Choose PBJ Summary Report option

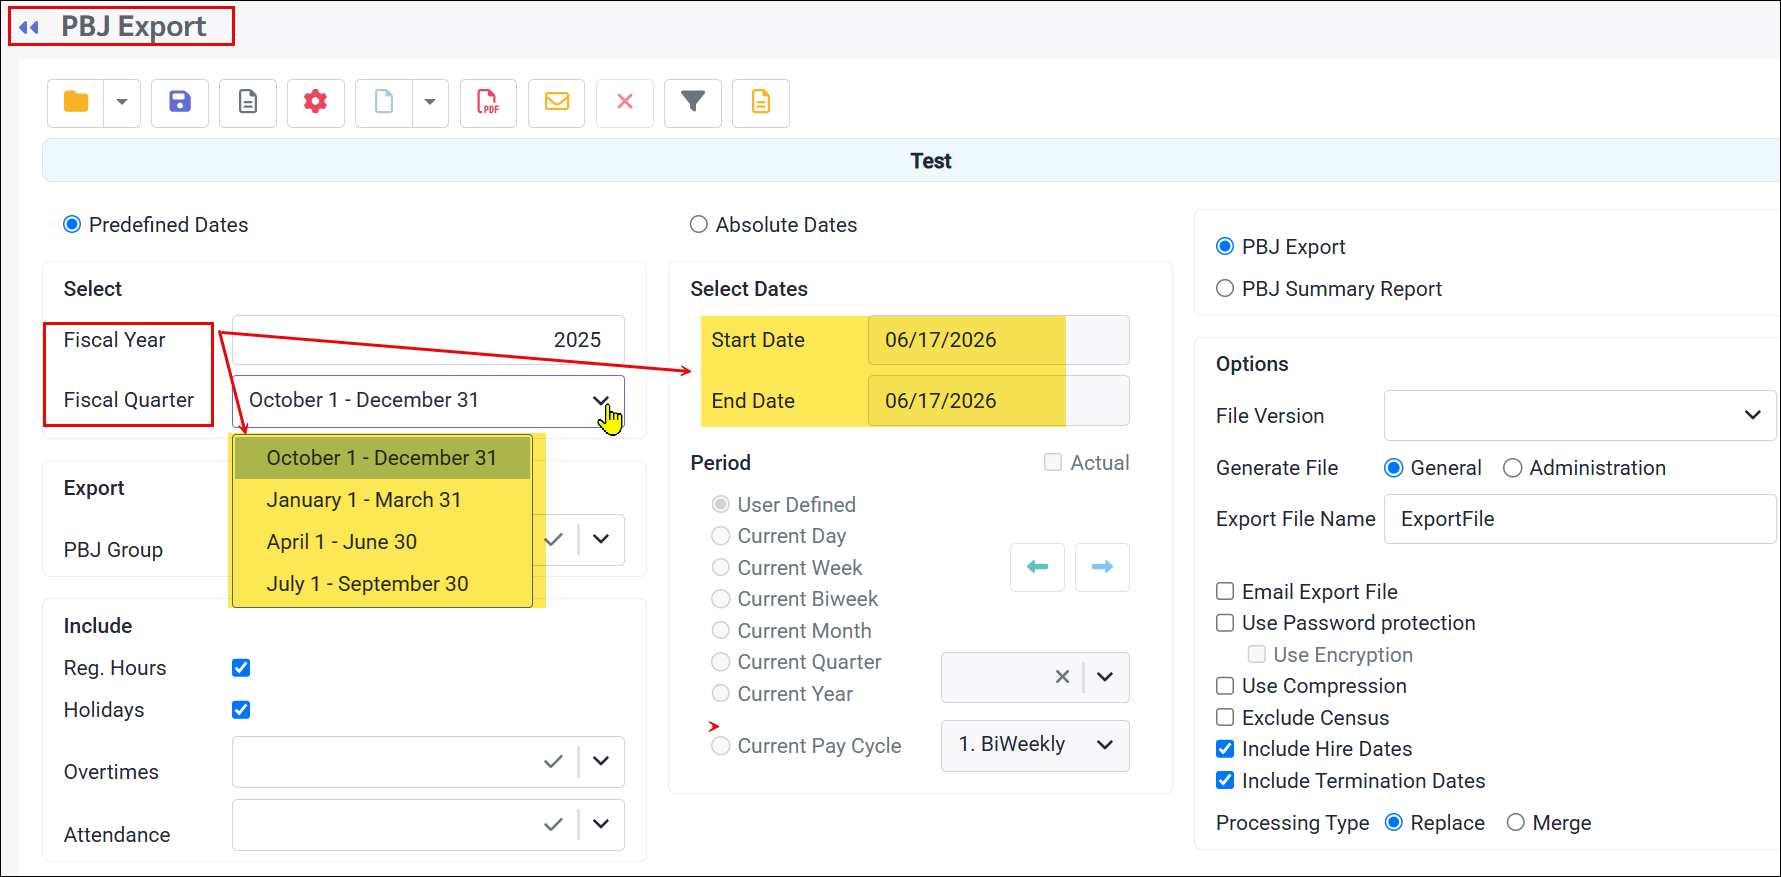tap(1225, 288)
